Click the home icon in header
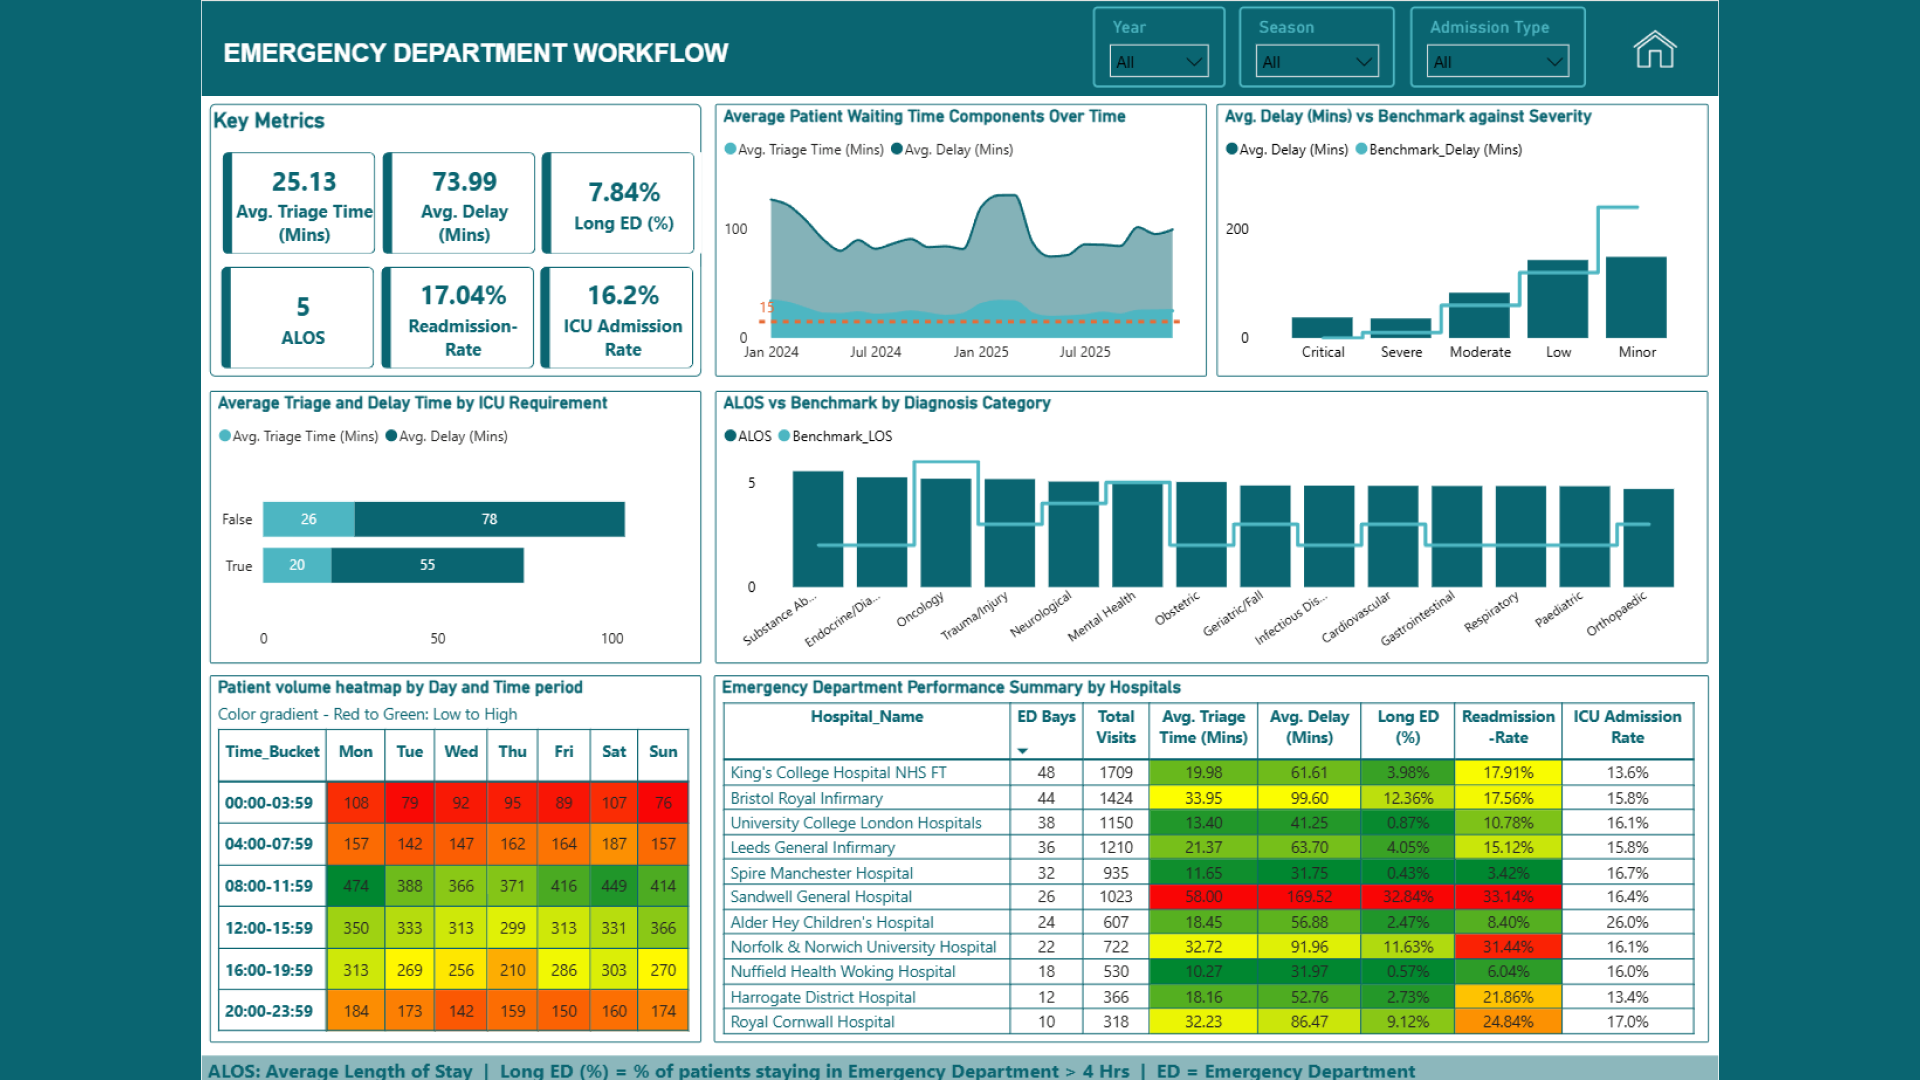The height and width of the screenshot is (1080, 1920). [x=1654, y=49]
